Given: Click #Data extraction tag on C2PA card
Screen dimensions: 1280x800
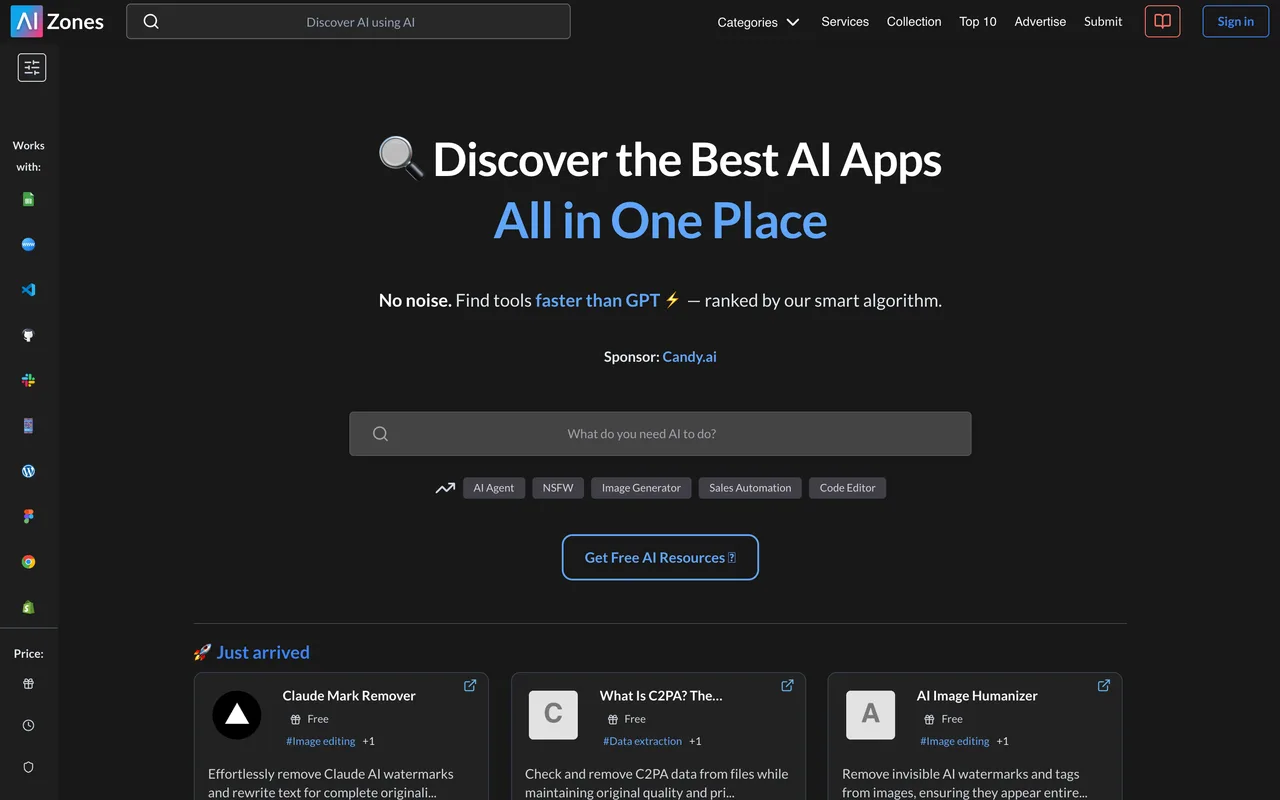Looking at the screenshot, I should [x=642, y=741].
